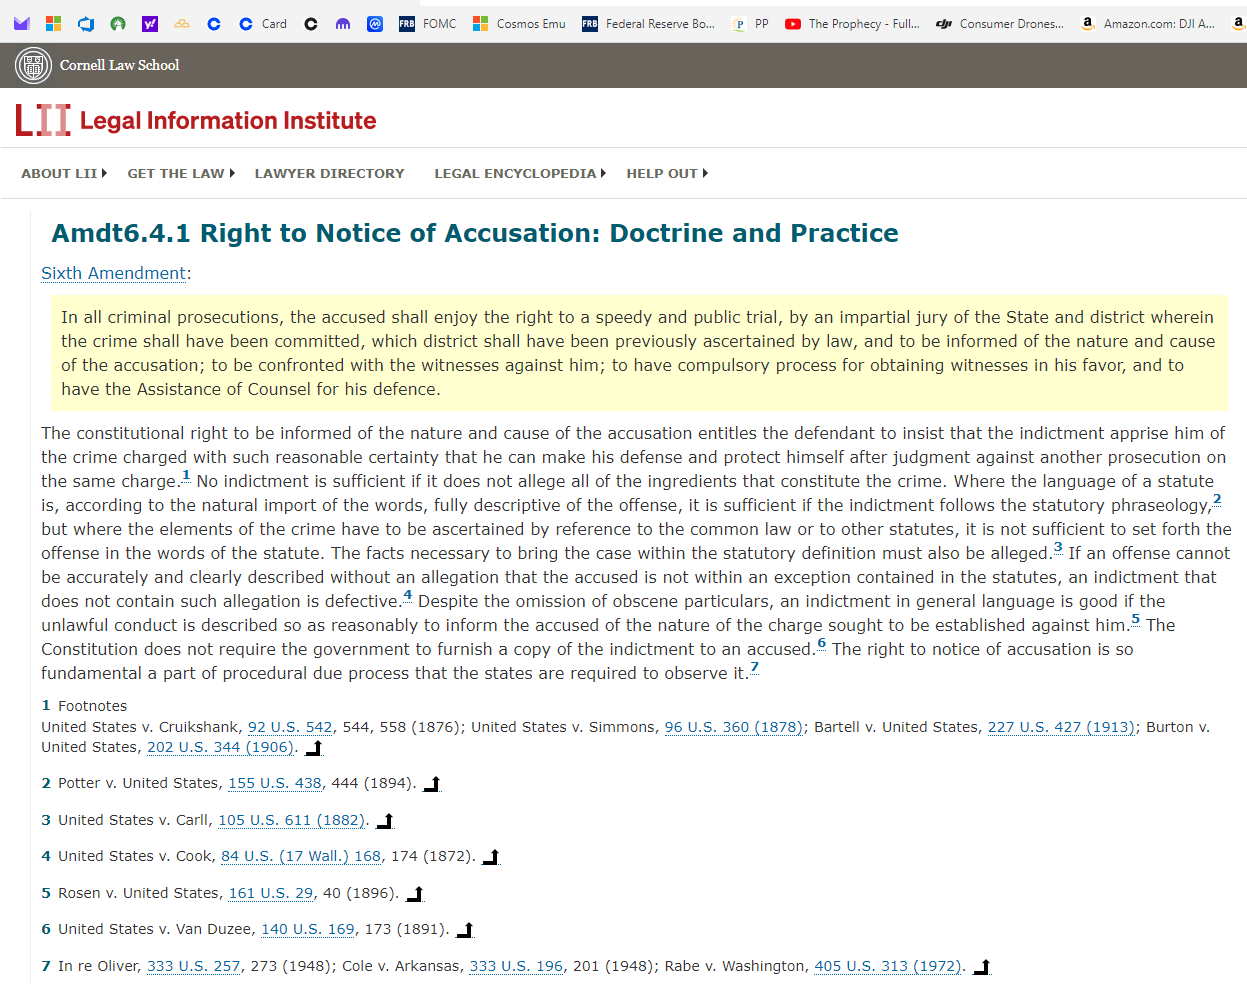Click the back arrow after footnote 2 Potter
Screen dimensions: 1247x984
point(432,784)
